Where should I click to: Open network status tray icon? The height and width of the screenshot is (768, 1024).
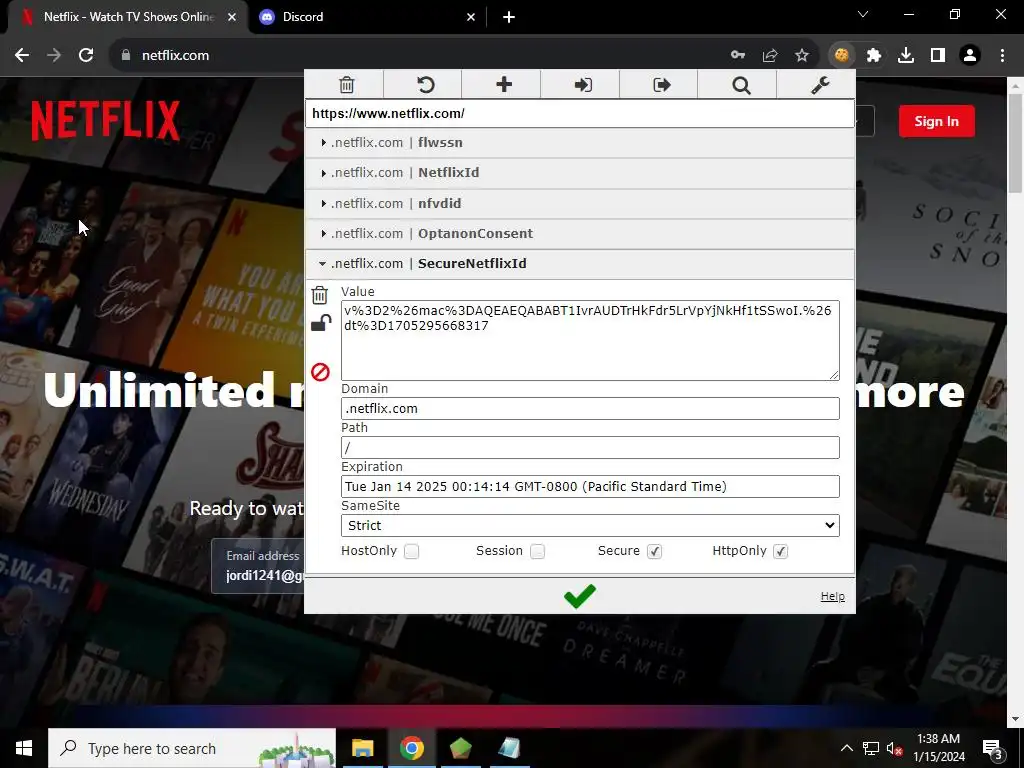(871, 748)
